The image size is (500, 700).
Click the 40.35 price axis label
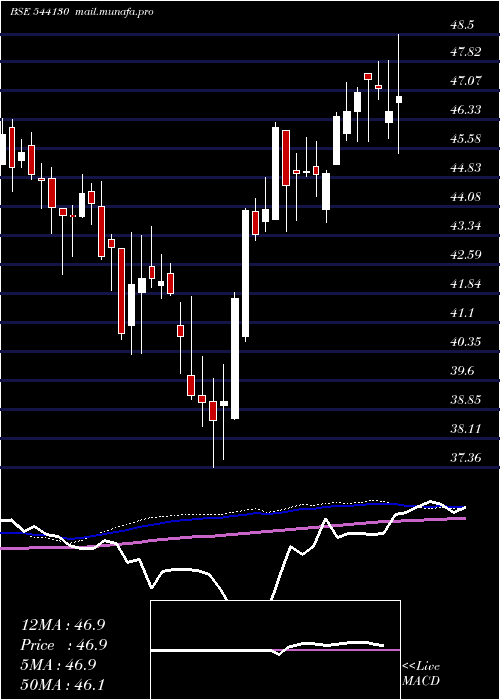coord(465,342)
